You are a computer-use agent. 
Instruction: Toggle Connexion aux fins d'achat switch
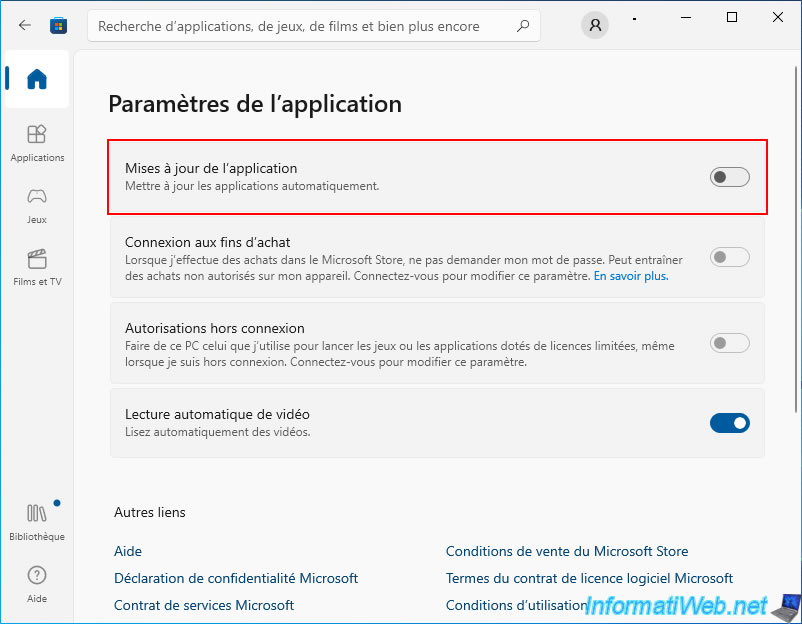click(729, 257)
